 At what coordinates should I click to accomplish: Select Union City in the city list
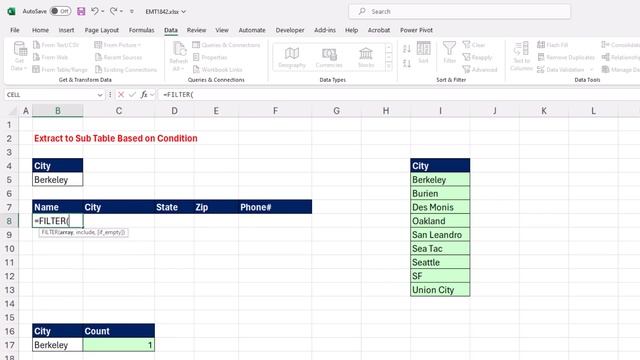440,290
